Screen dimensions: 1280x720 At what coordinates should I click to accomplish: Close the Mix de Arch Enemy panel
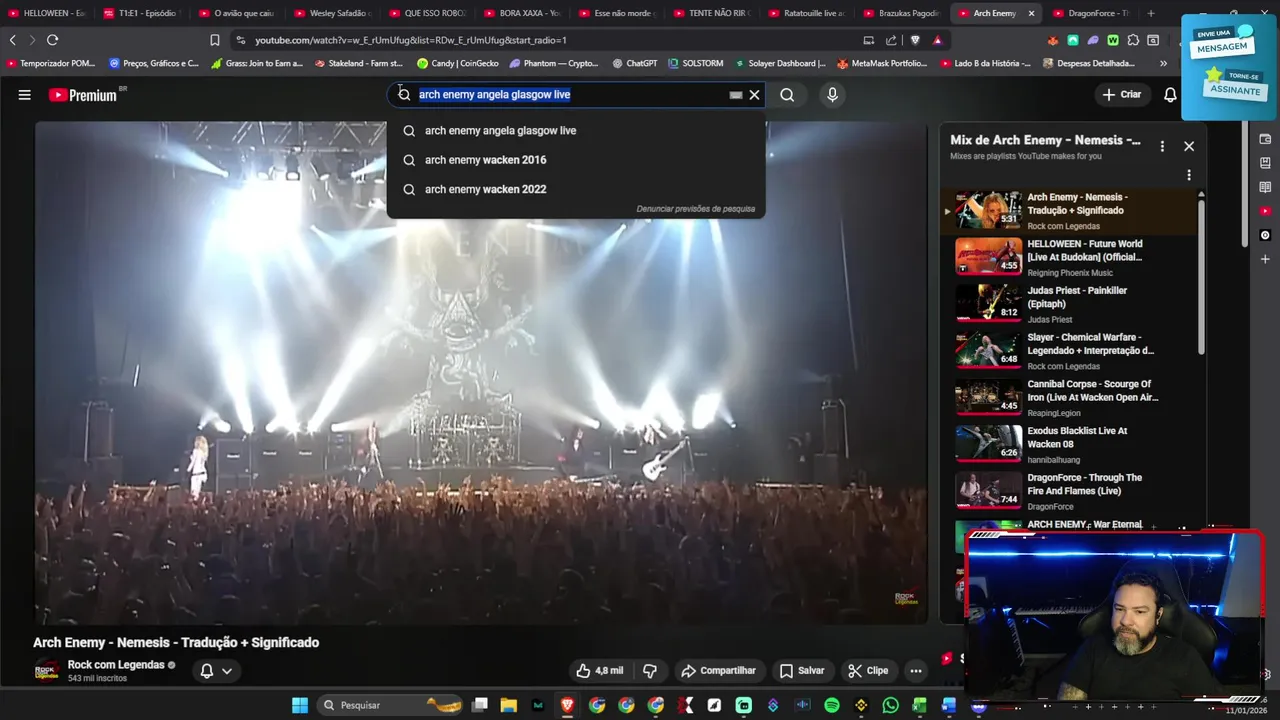[x=1189, y=146]
